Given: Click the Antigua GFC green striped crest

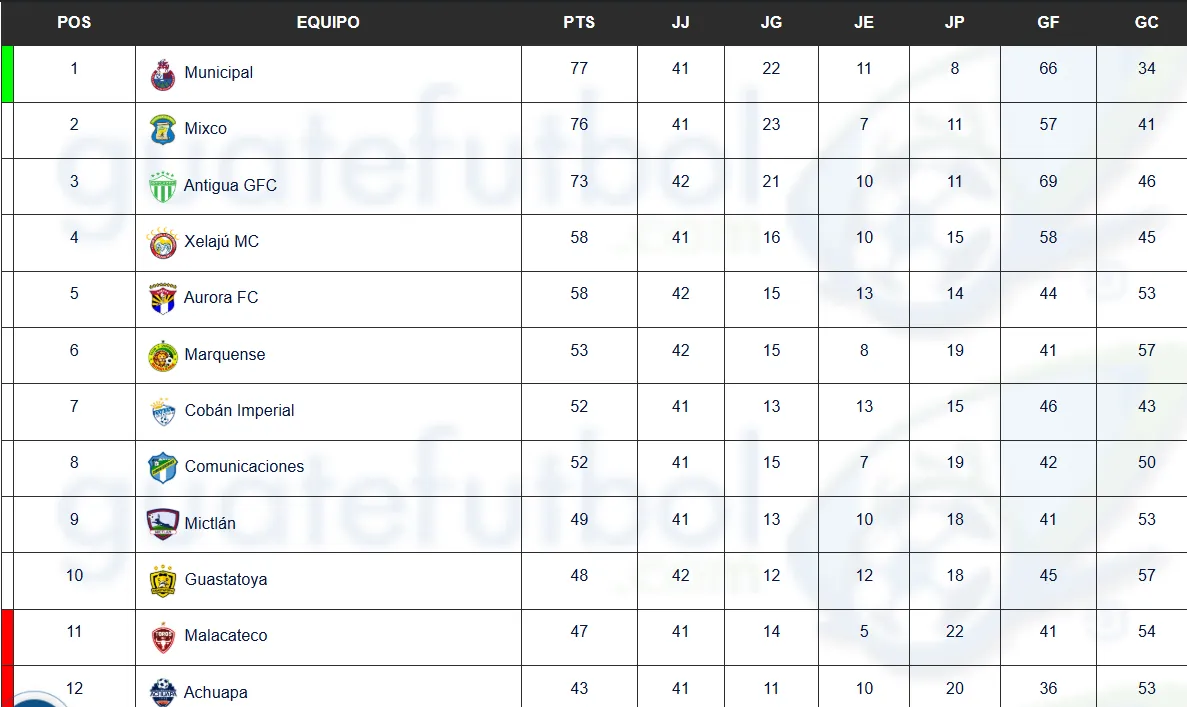Looking at the screenshot, I should (x=162, y=186).
